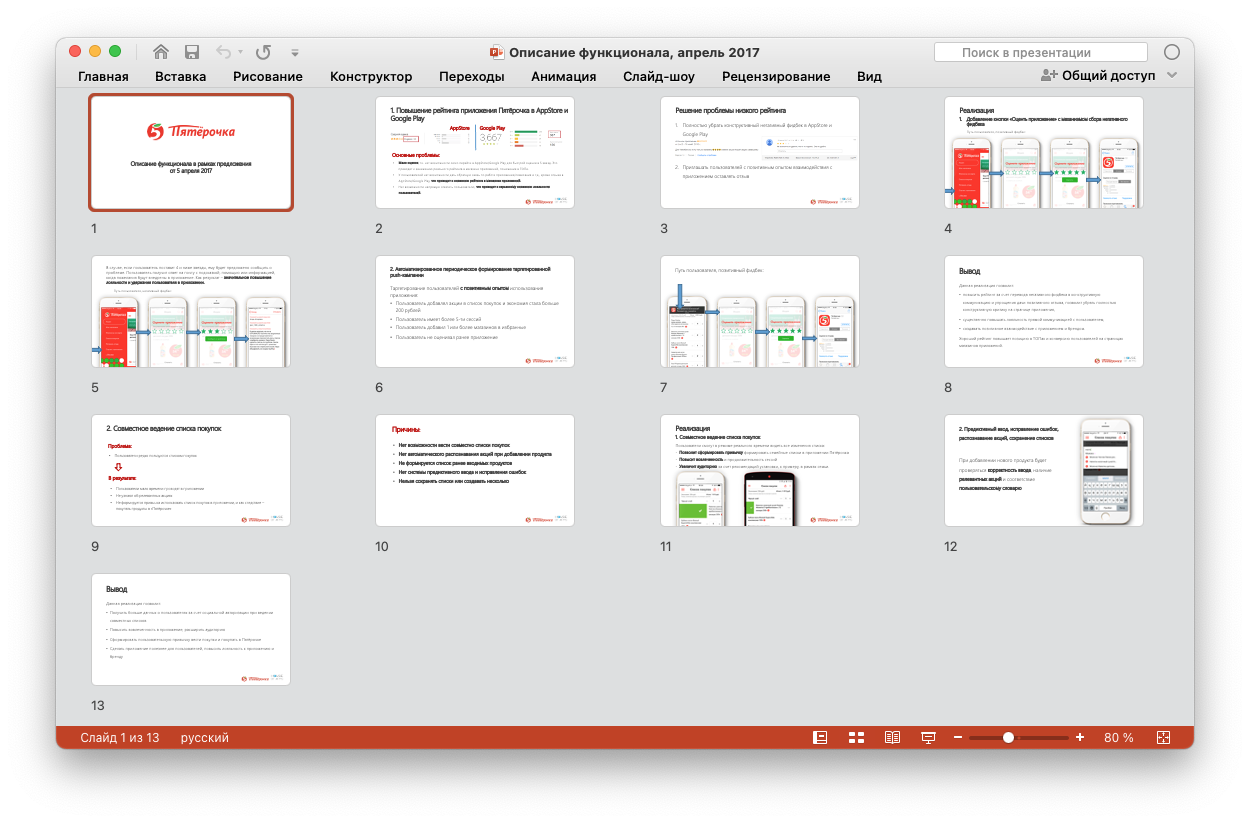Screen dimensions: 1250x823
Task: Select slide 12 thumbnail
Action: [x=1044, y=471]
